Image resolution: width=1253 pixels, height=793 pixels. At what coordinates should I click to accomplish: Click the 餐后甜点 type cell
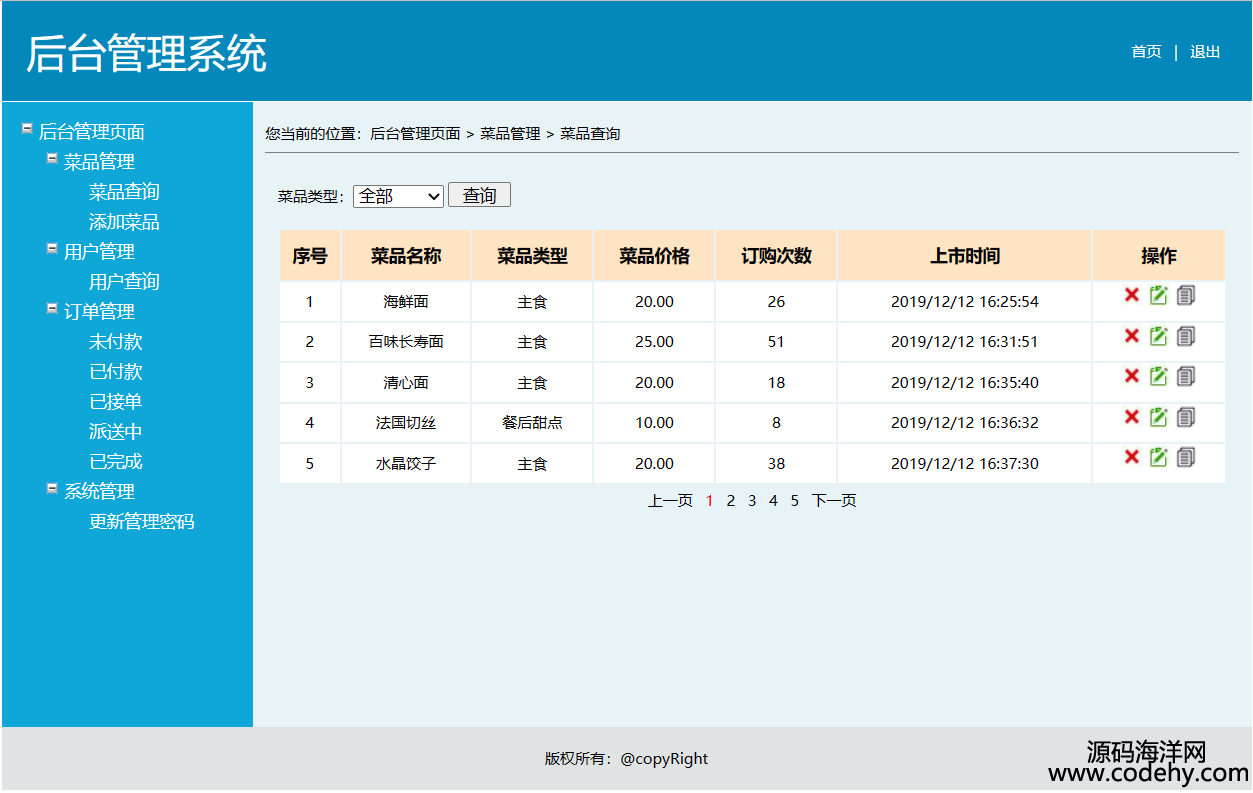click(x=532, y=423)
